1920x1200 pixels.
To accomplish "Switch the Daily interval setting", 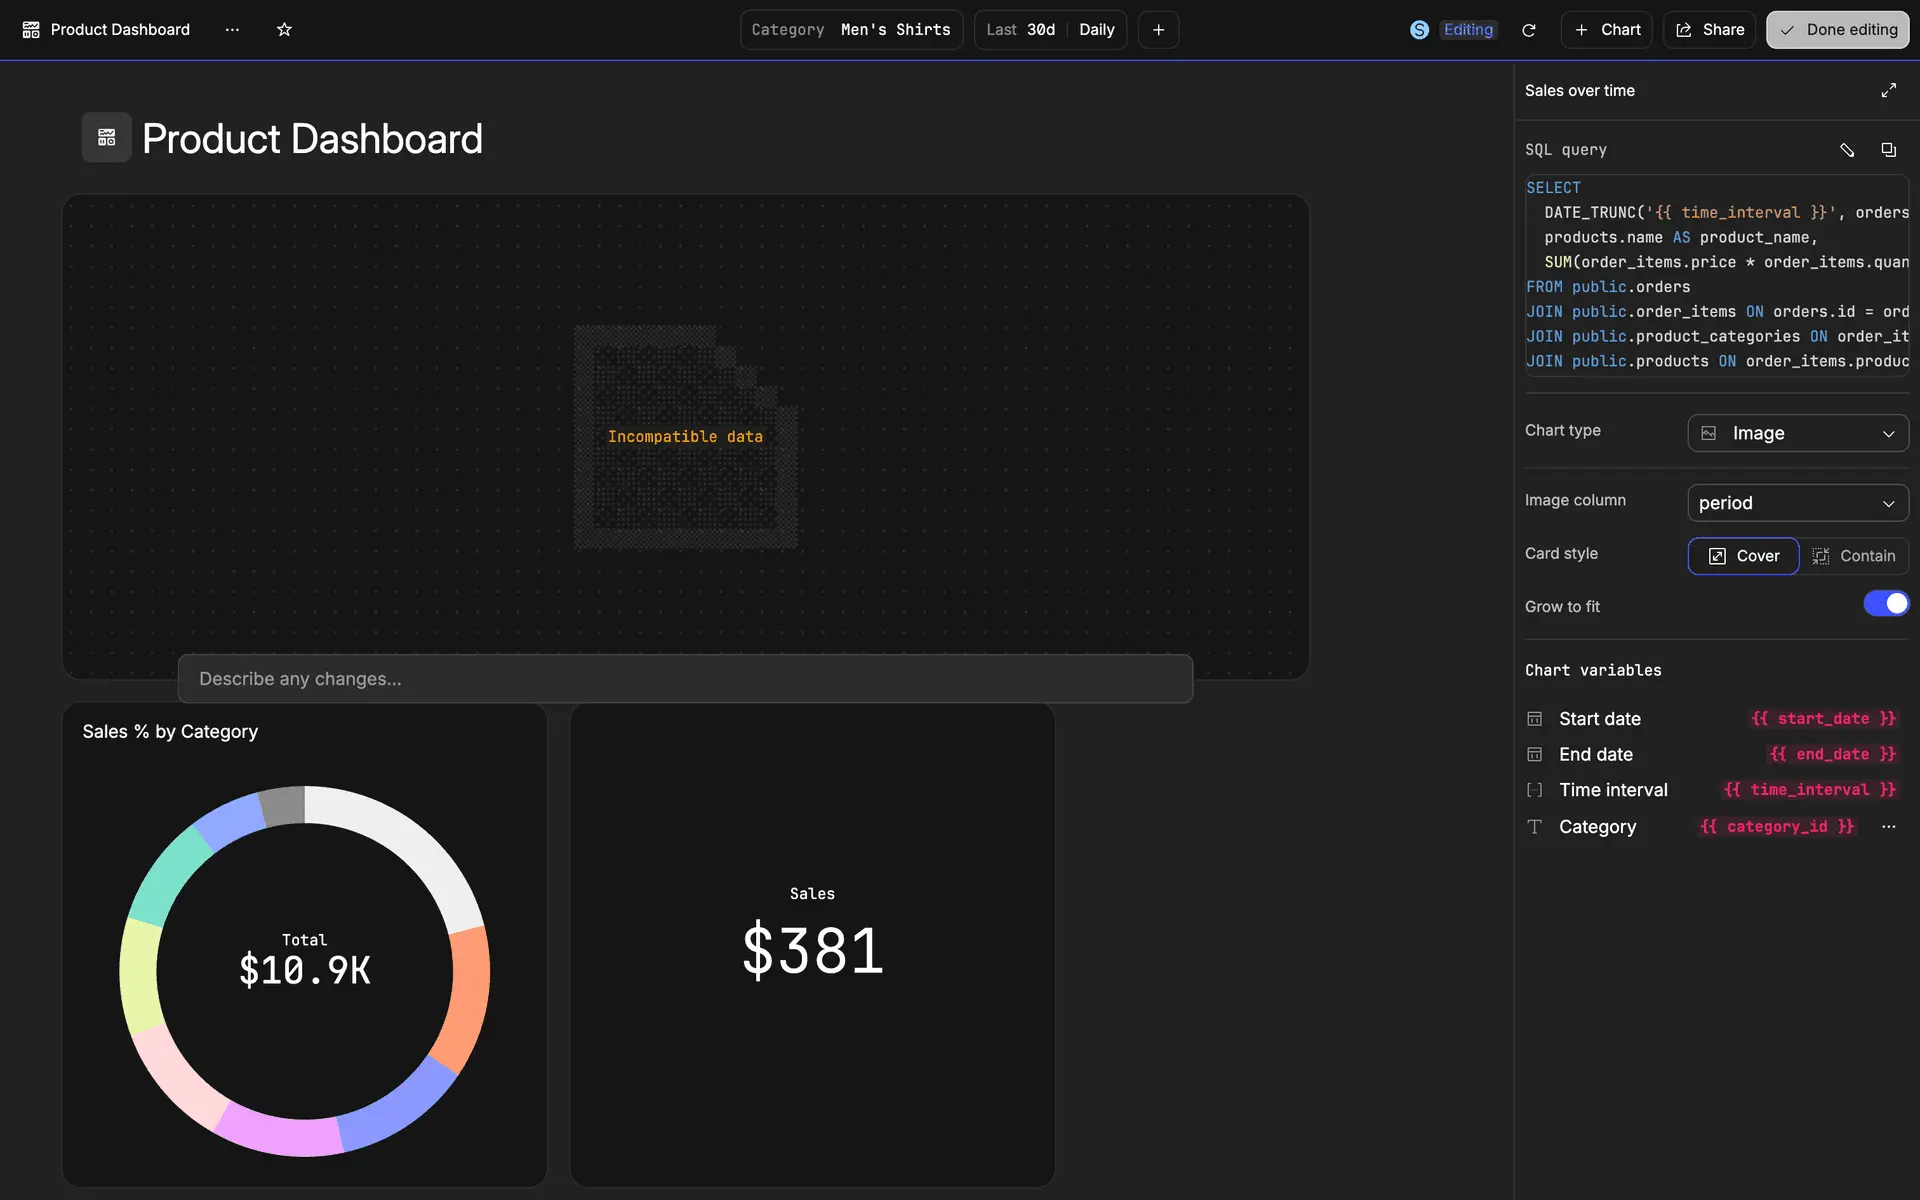I will (1096, 30).
